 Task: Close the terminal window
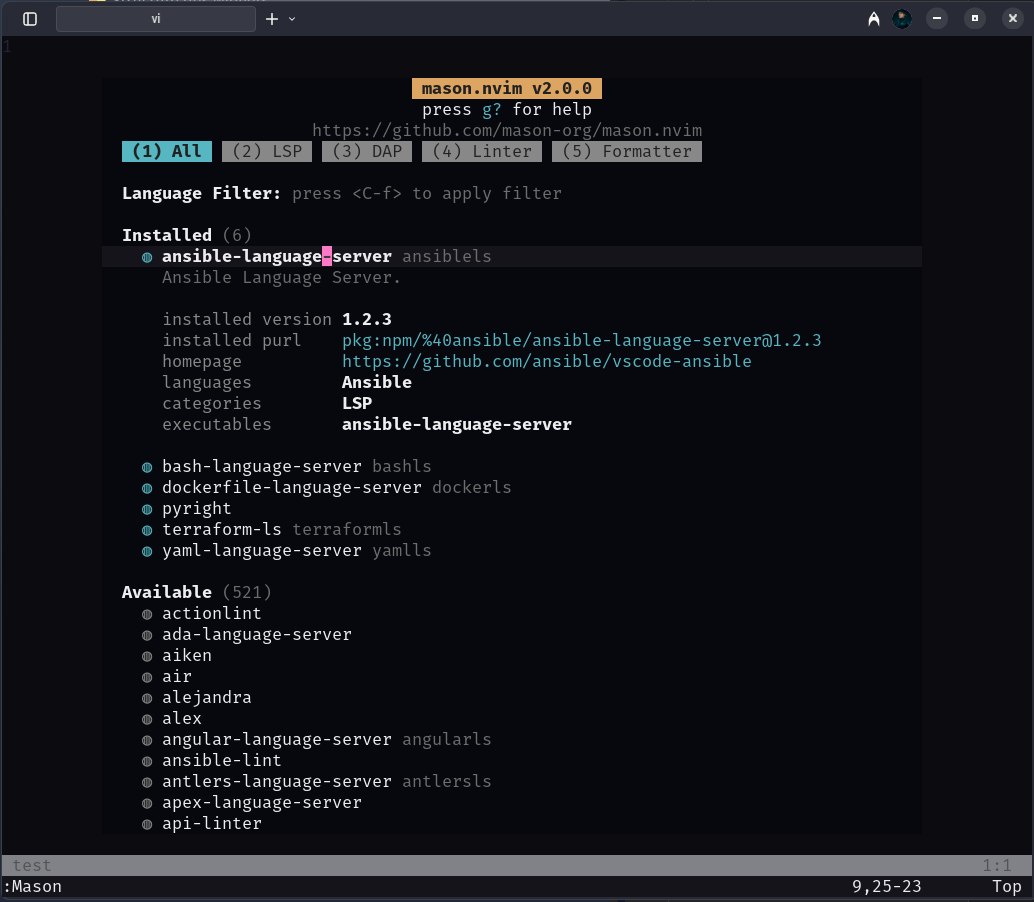tap(1013, 18)
